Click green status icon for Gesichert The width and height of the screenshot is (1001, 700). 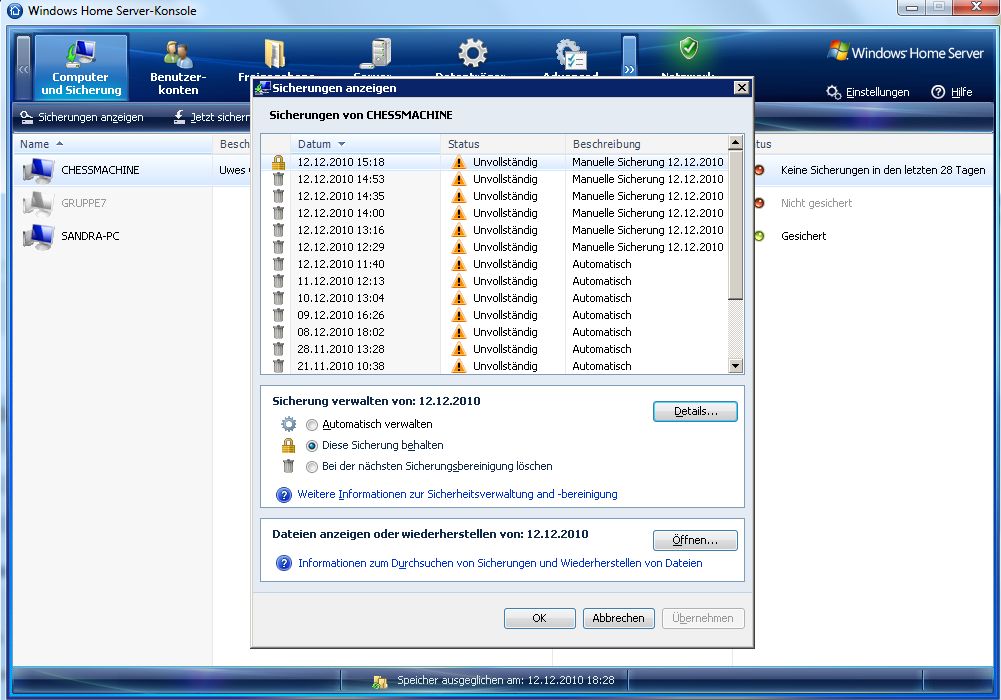click(x=760, y=236)
